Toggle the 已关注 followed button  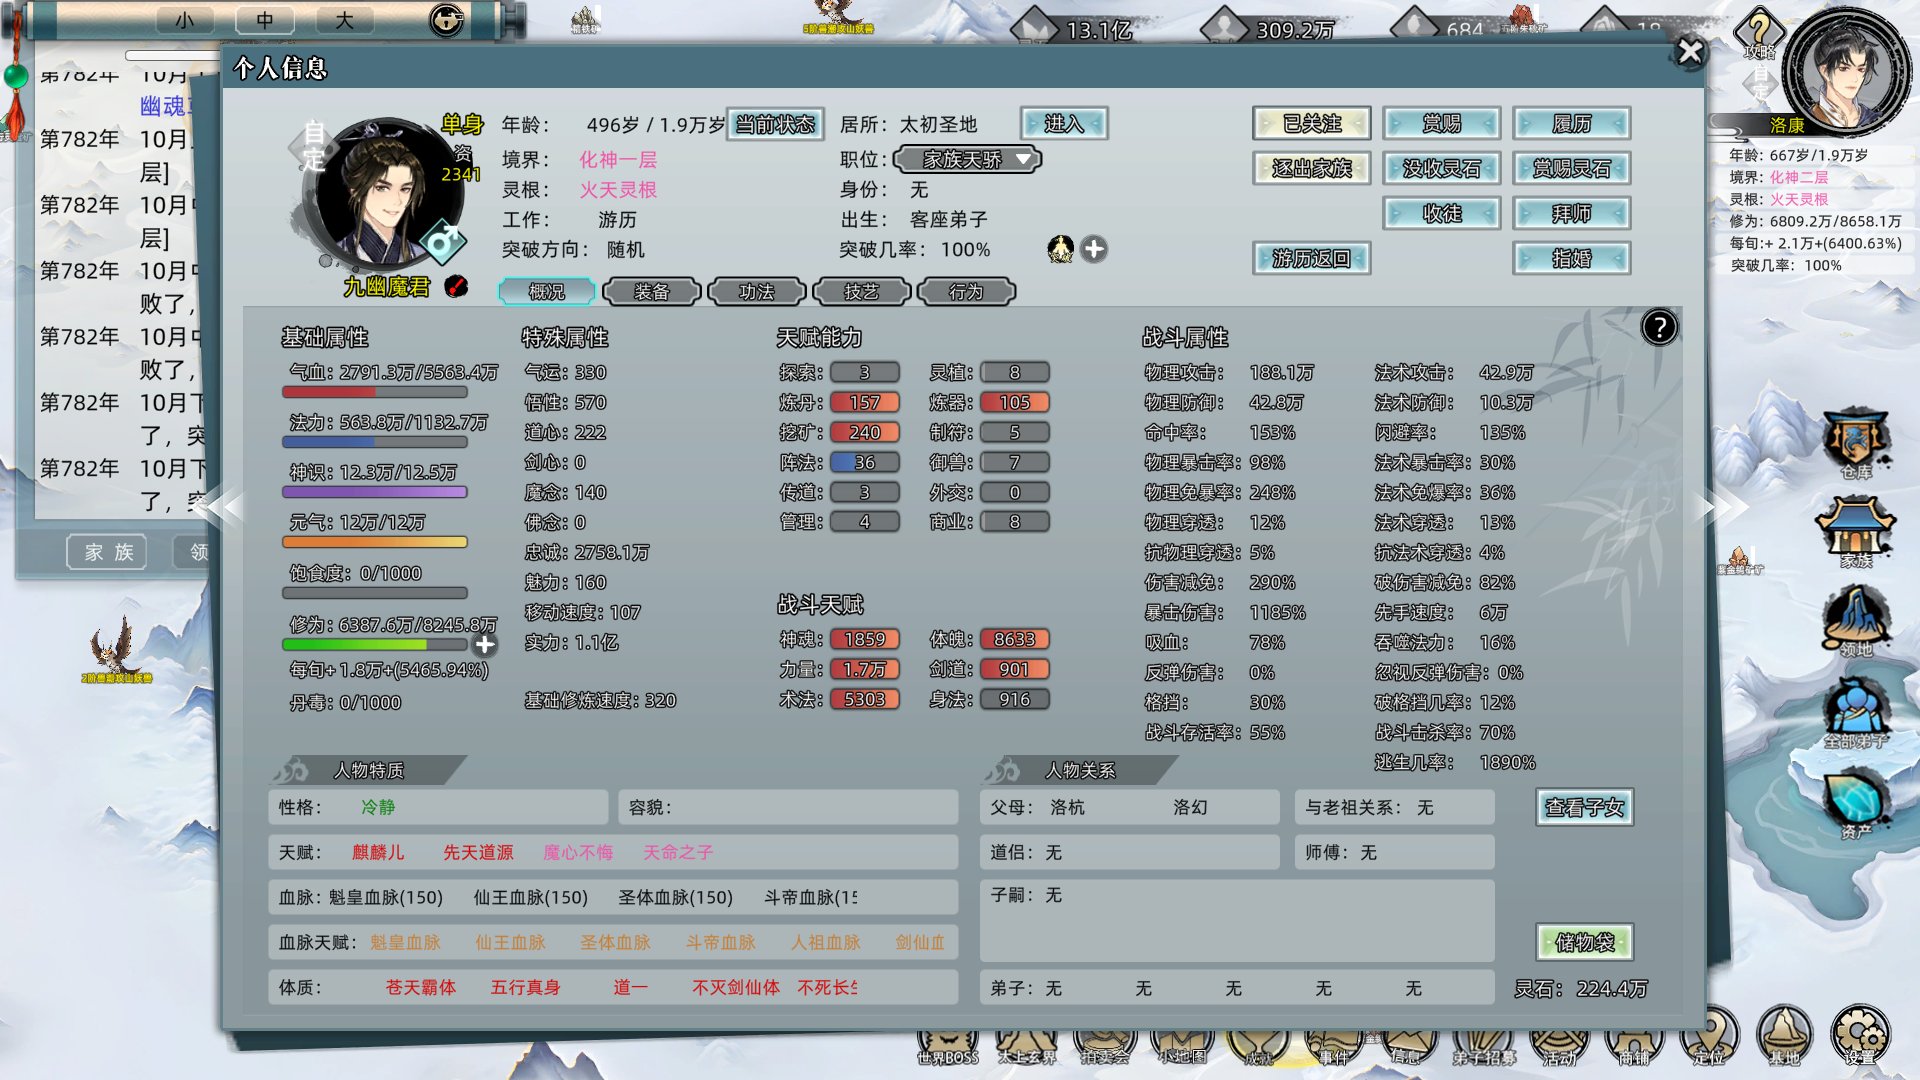click(1311, 123)
